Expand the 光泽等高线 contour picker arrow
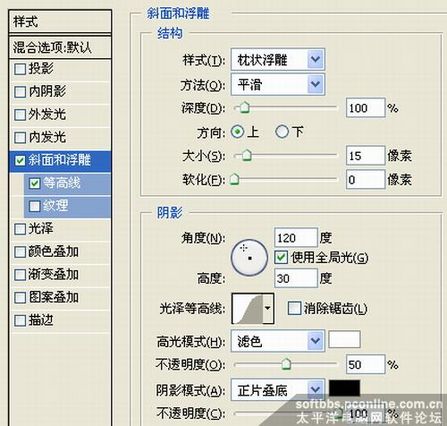This screenshot has height=426, width=447. click(268, 309)
